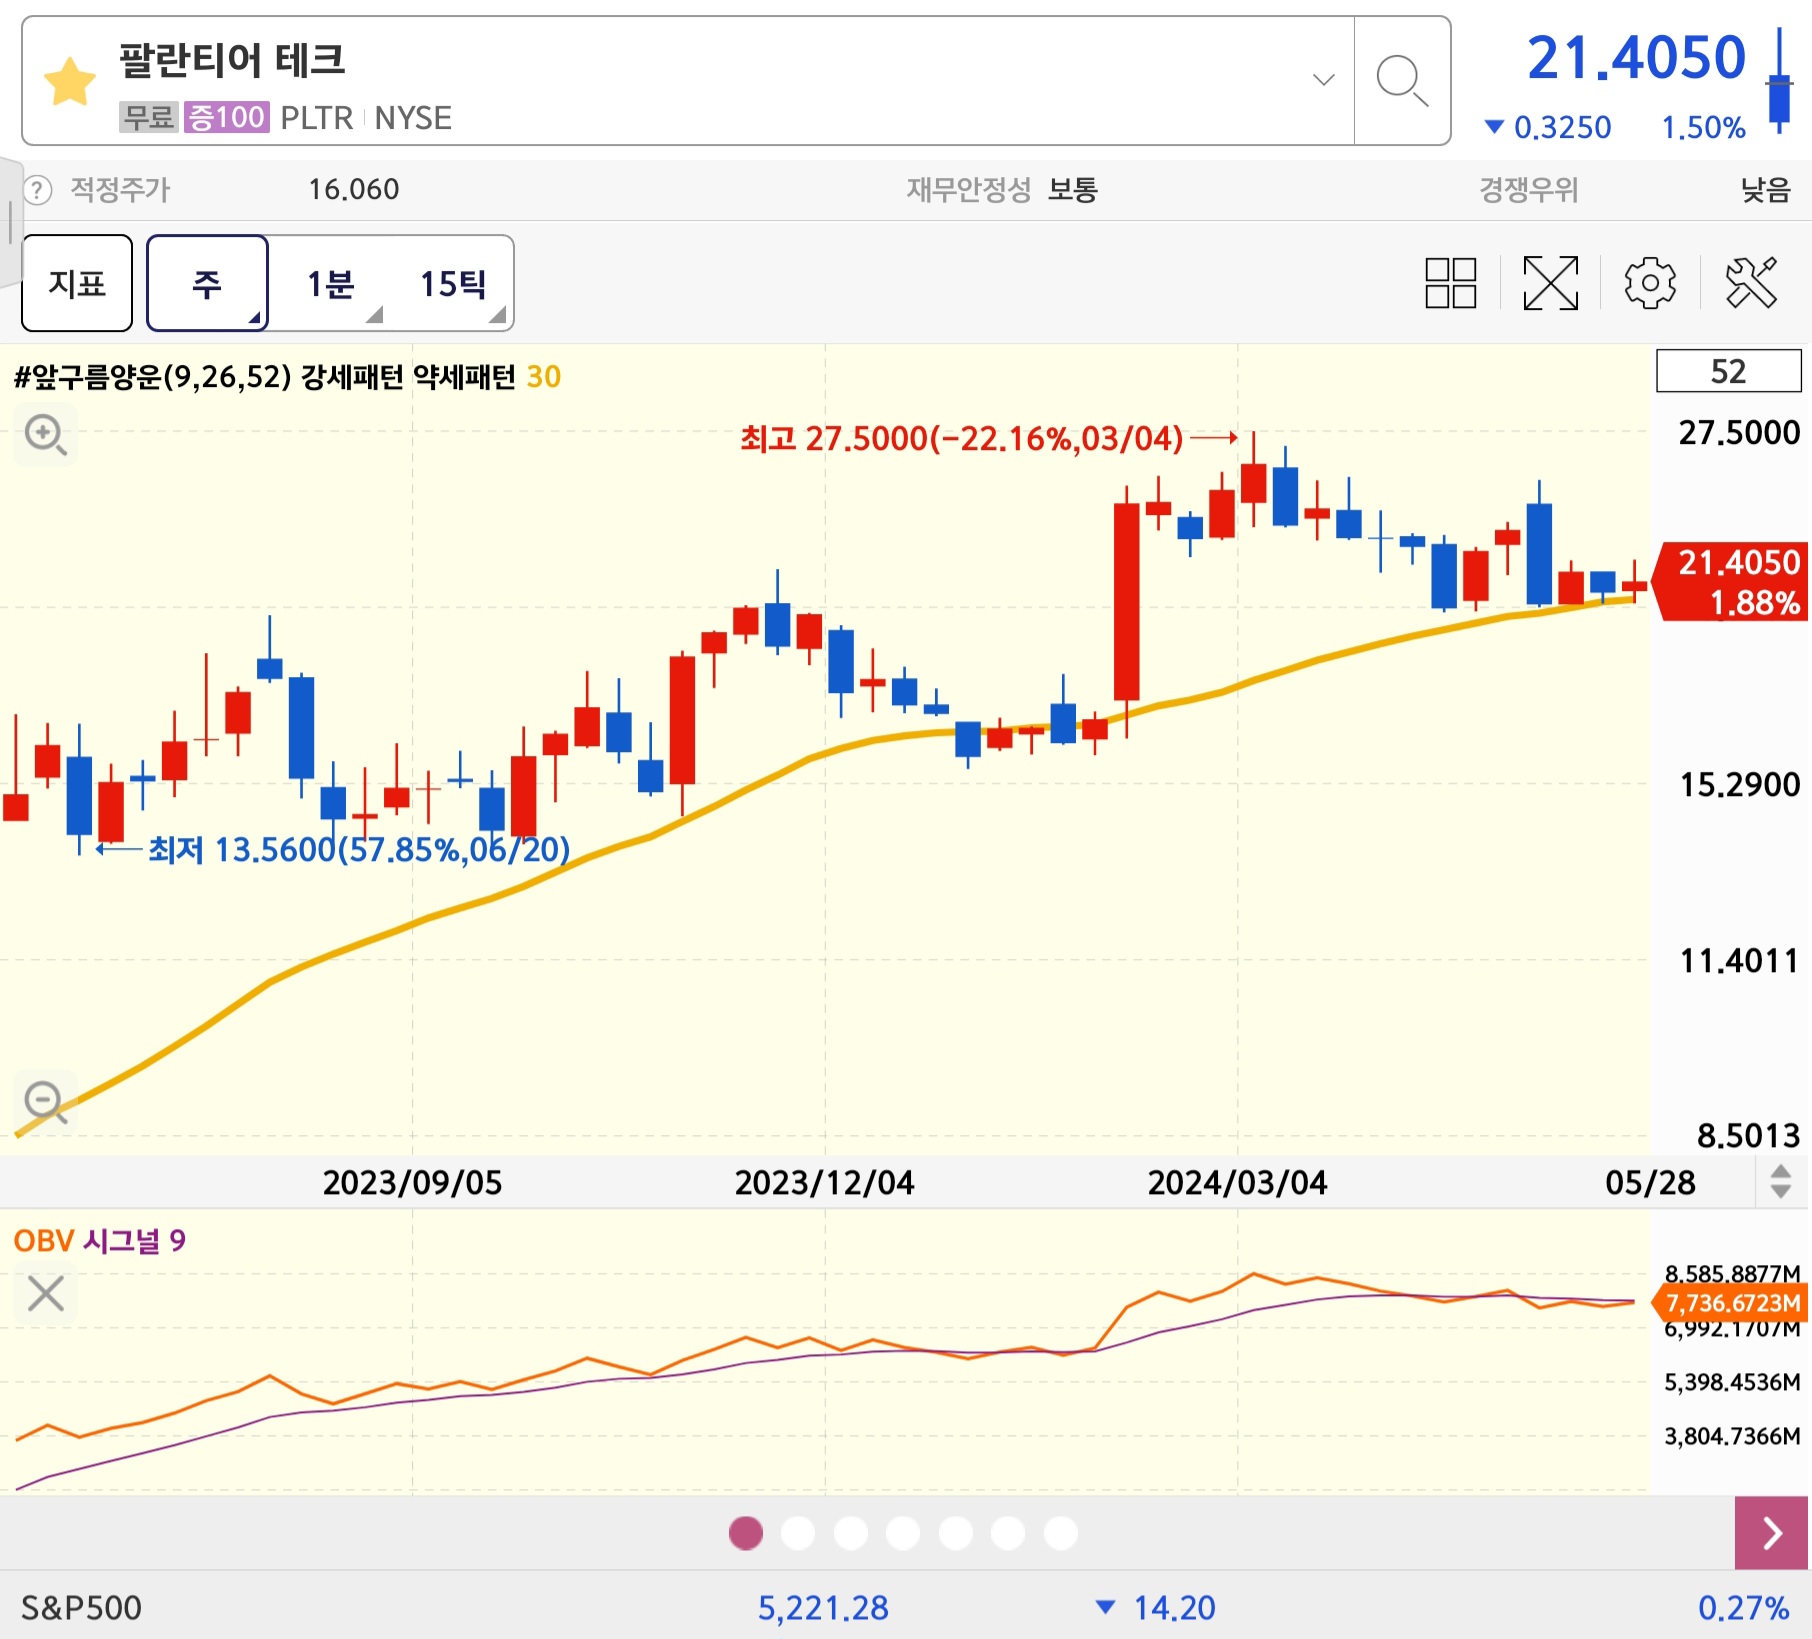Select the sixth page indicator dot
1812x1639 pixels.
(x=1008, y=1532)
